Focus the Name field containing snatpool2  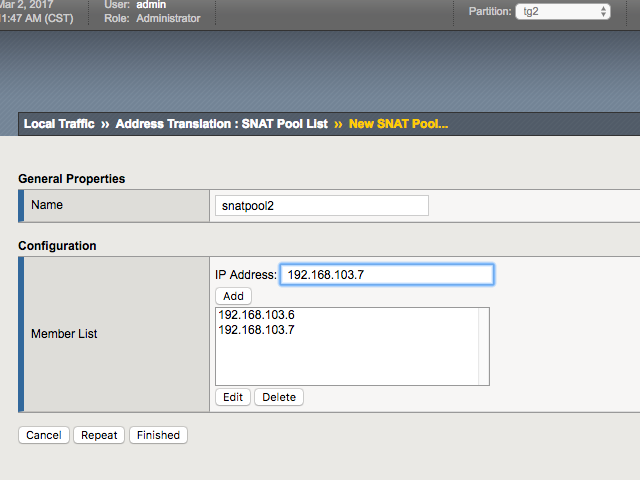coord(322,205)
